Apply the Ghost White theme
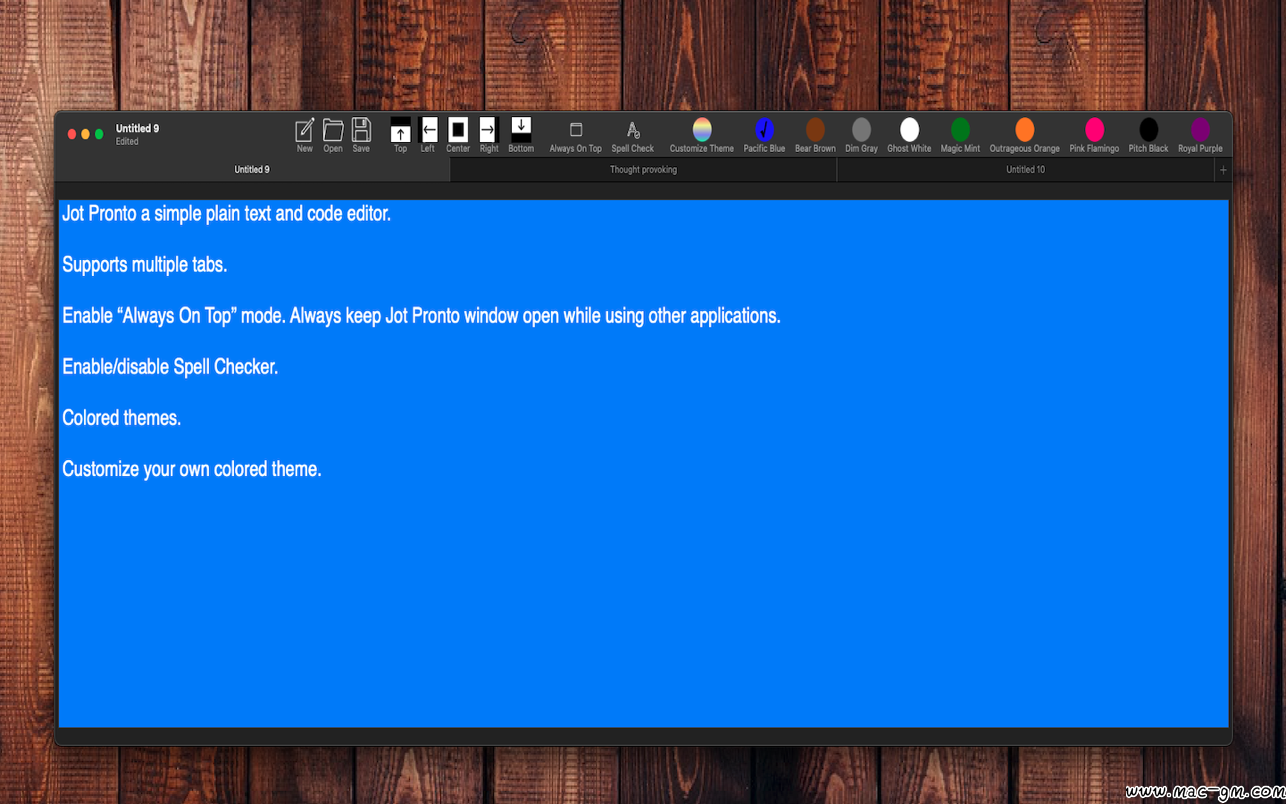1286x804 pixels. (909, 129)
